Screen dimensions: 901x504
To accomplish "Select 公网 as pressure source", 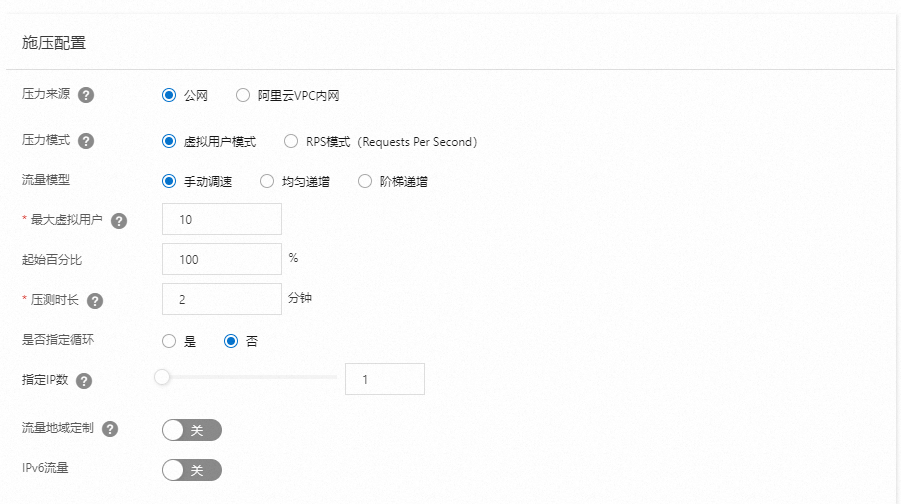I will tap(169, 95).
